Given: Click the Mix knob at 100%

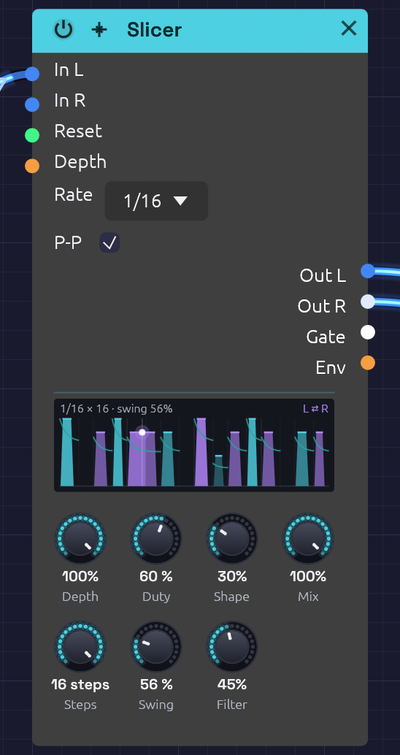Looking at the screenshot, I should point(308,538).
